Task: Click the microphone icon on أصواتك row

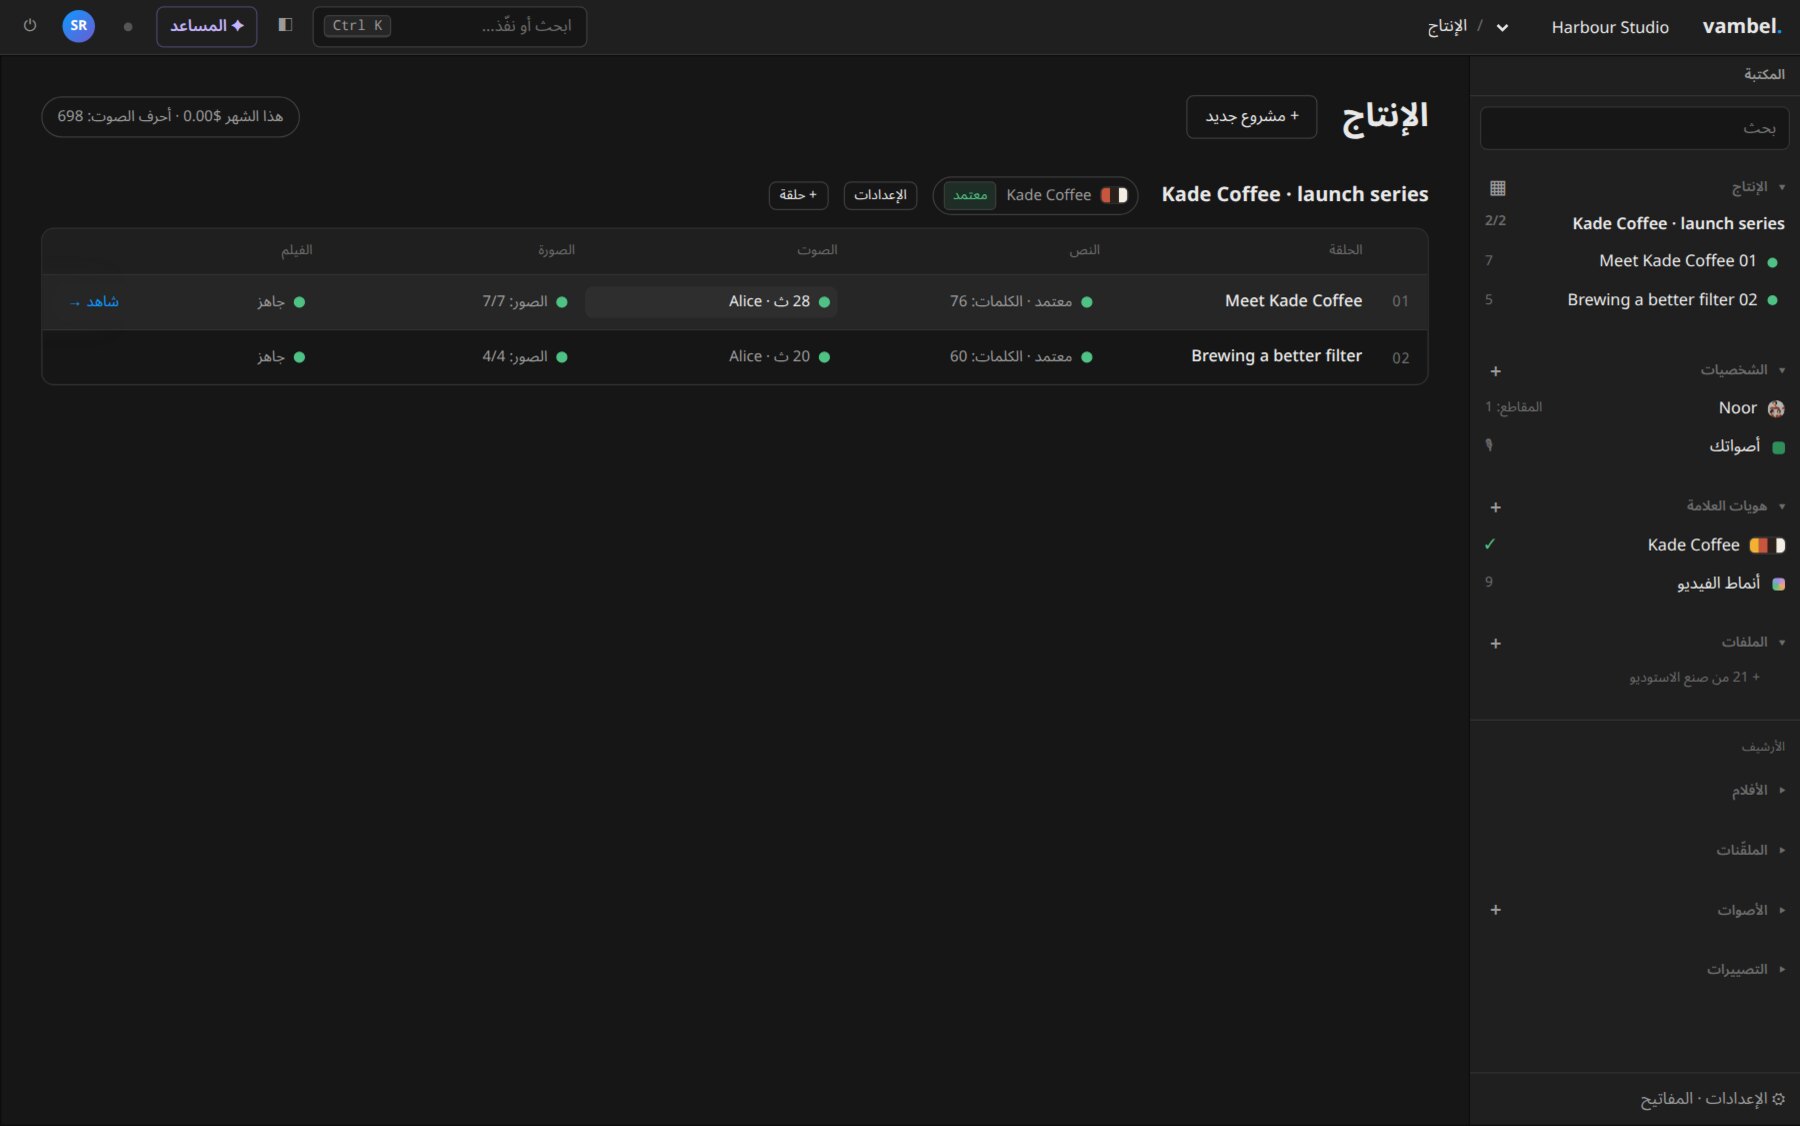Action: (x=1489, y=446)
